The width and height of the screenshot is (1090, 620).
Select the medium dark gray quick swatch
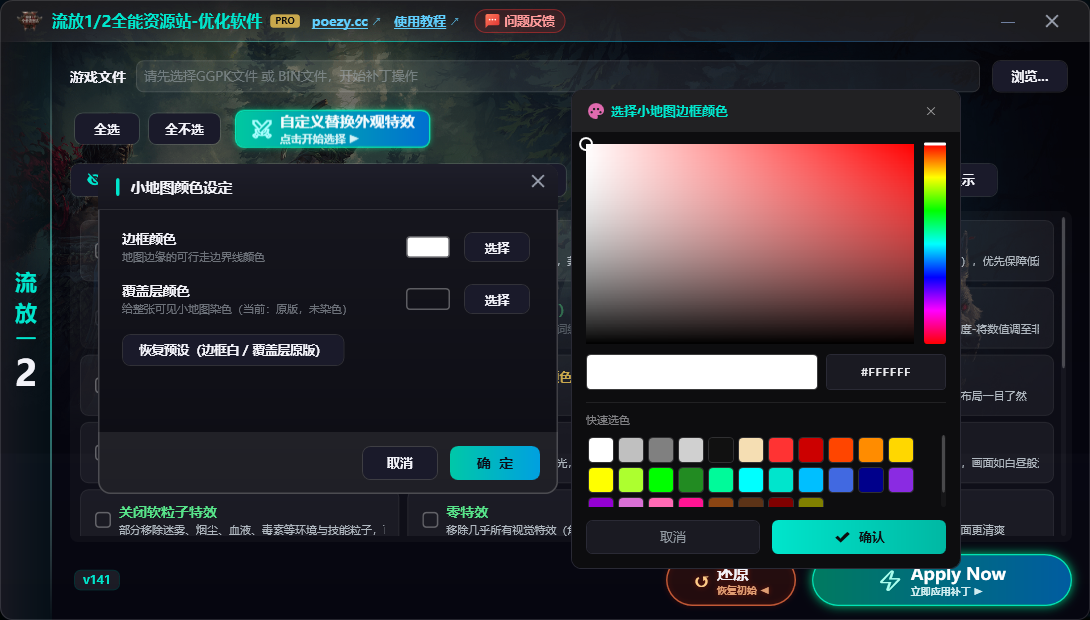click(x=661, y=450)
